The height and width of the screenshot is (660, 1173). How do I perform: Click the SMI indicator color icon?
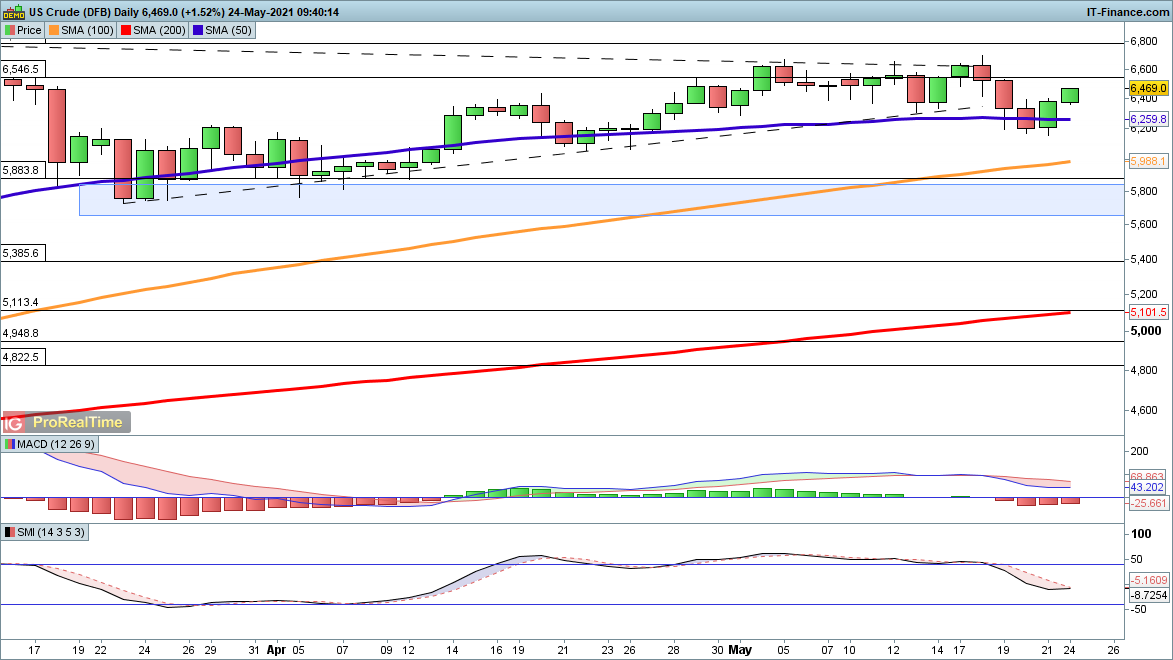(10, 533)
